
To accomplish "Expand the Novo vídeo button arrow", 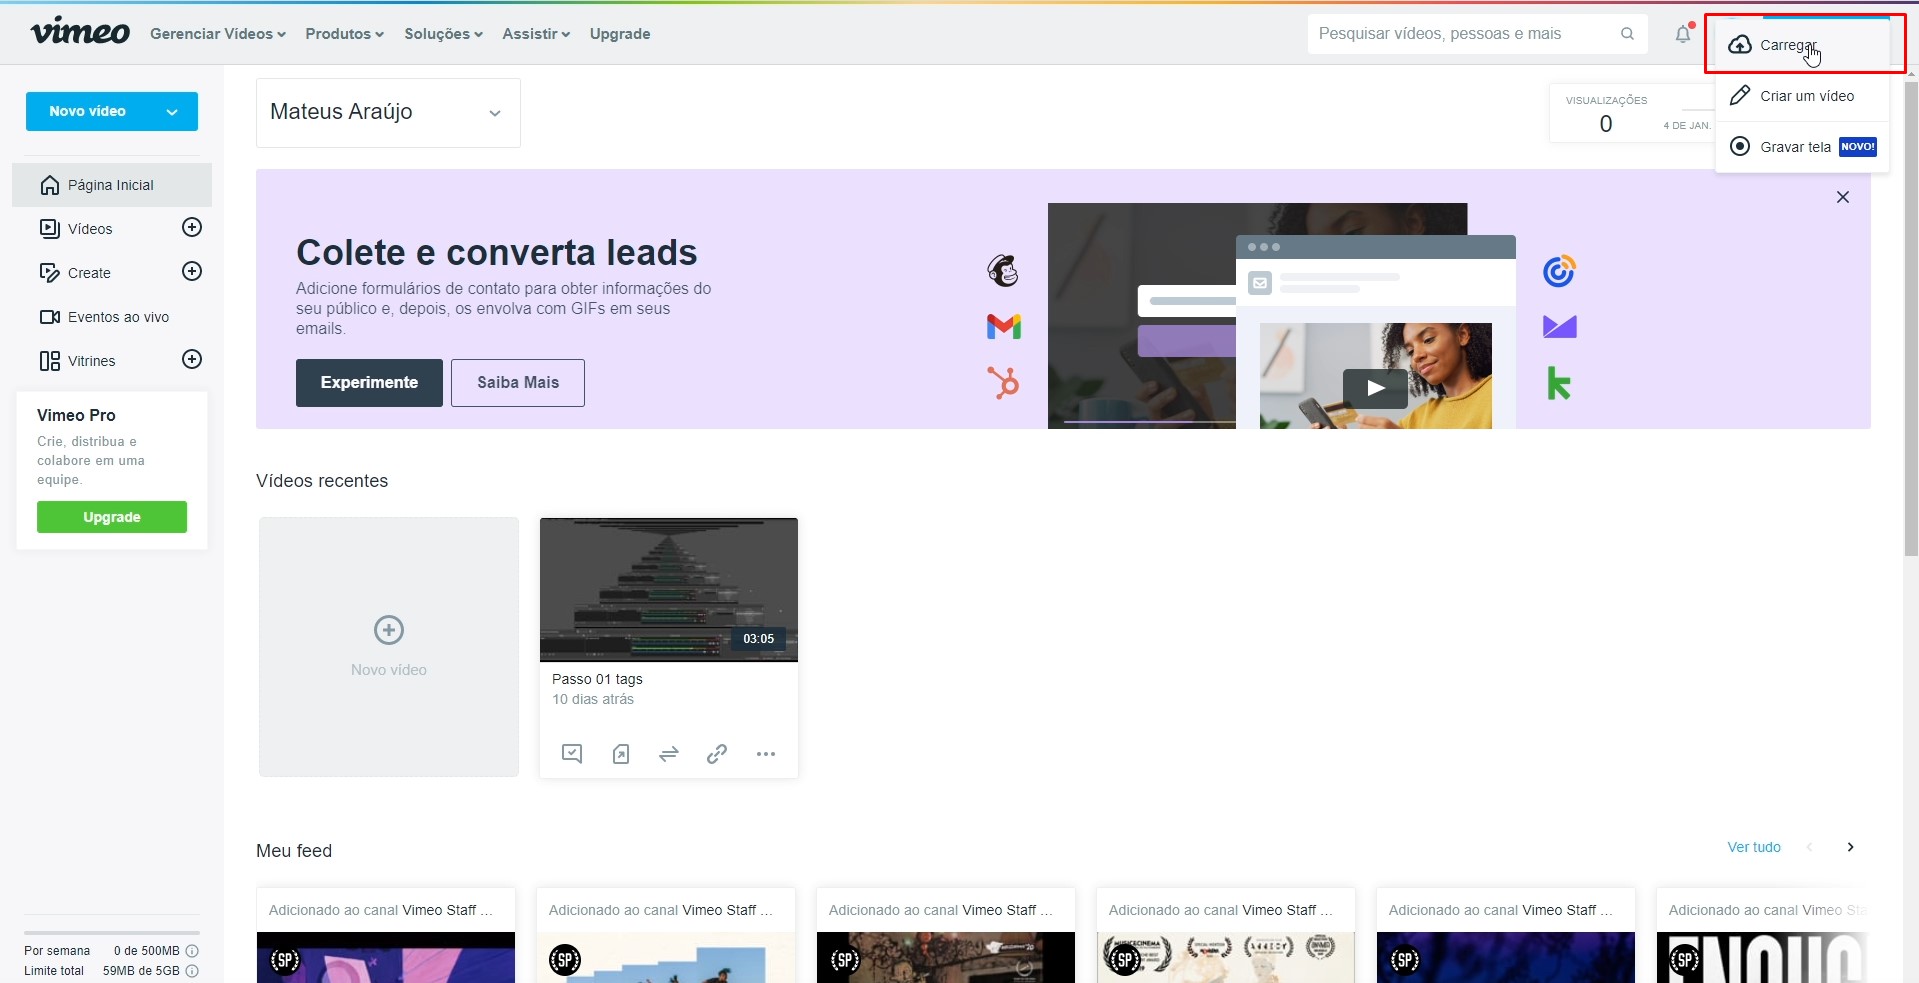I will [173, 112].
